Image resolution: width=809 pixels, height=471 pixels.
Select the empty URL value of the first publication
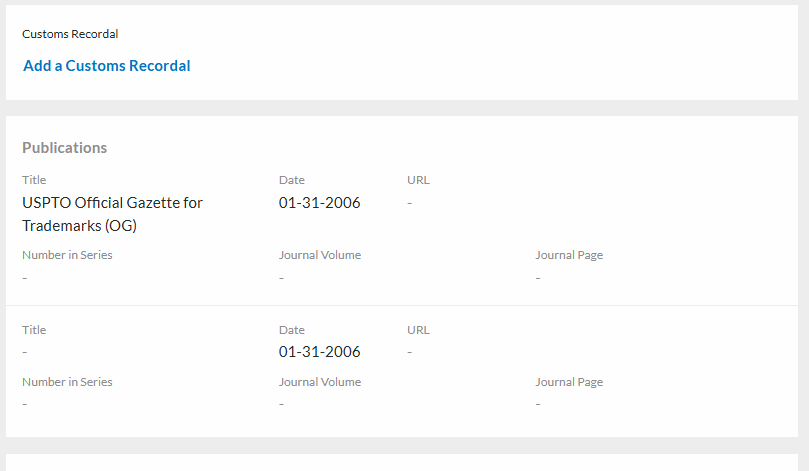coord(410,203)
